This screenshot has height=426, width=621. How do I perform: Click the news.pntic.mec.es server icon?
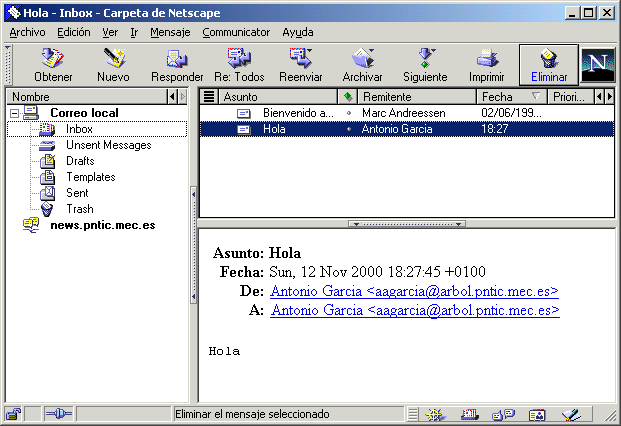click(31, 225)
